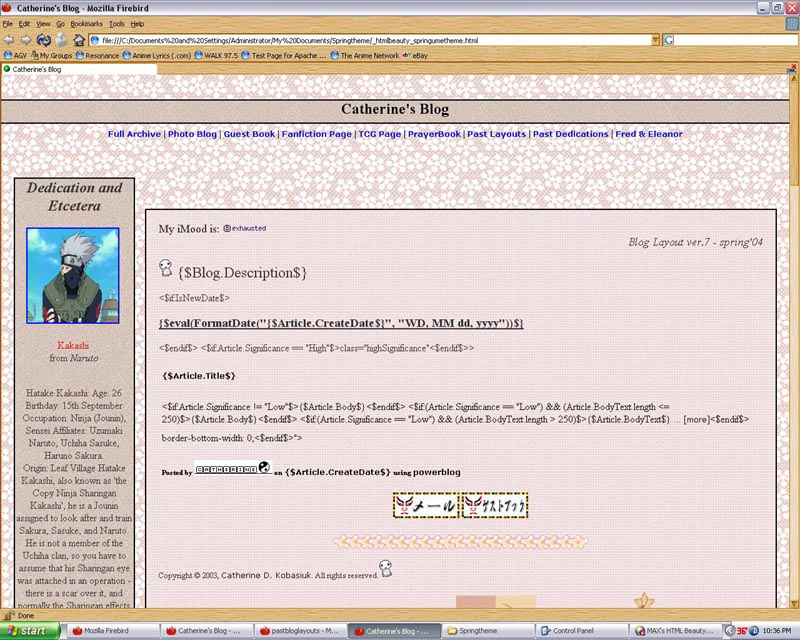Image resolution: width=800 pixels, height=640 pixels.
Task: Open the PrayerBook link
Action: tap(434, 134)
